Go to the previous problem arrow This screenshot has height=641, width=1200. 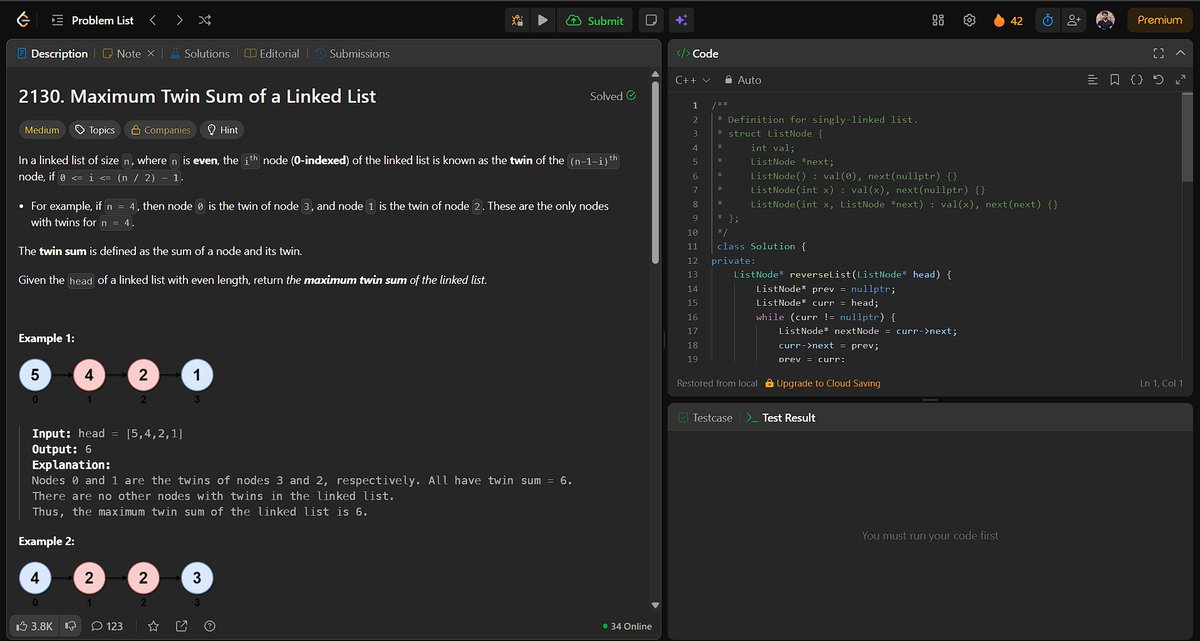pos(152,20)
